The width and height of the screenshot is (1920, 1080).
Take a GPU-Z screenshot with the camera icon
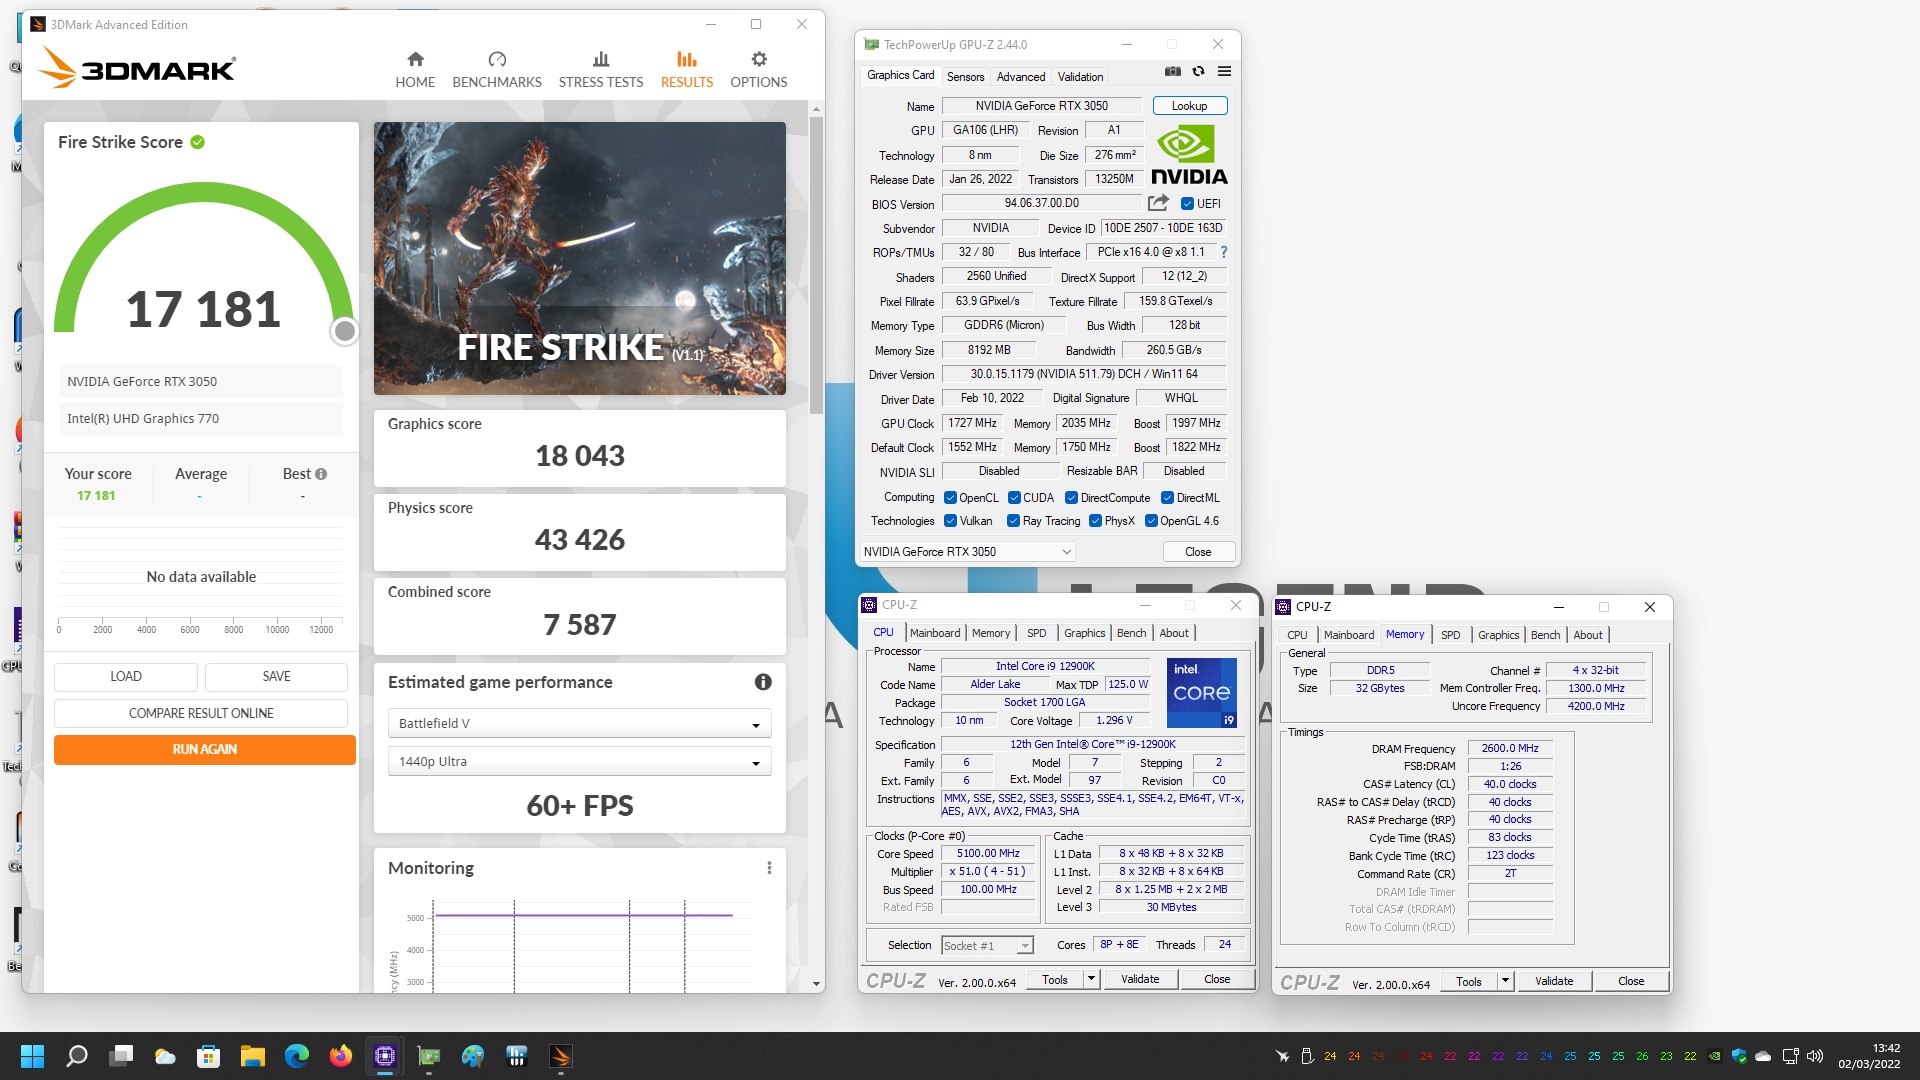coord(1172,72)
